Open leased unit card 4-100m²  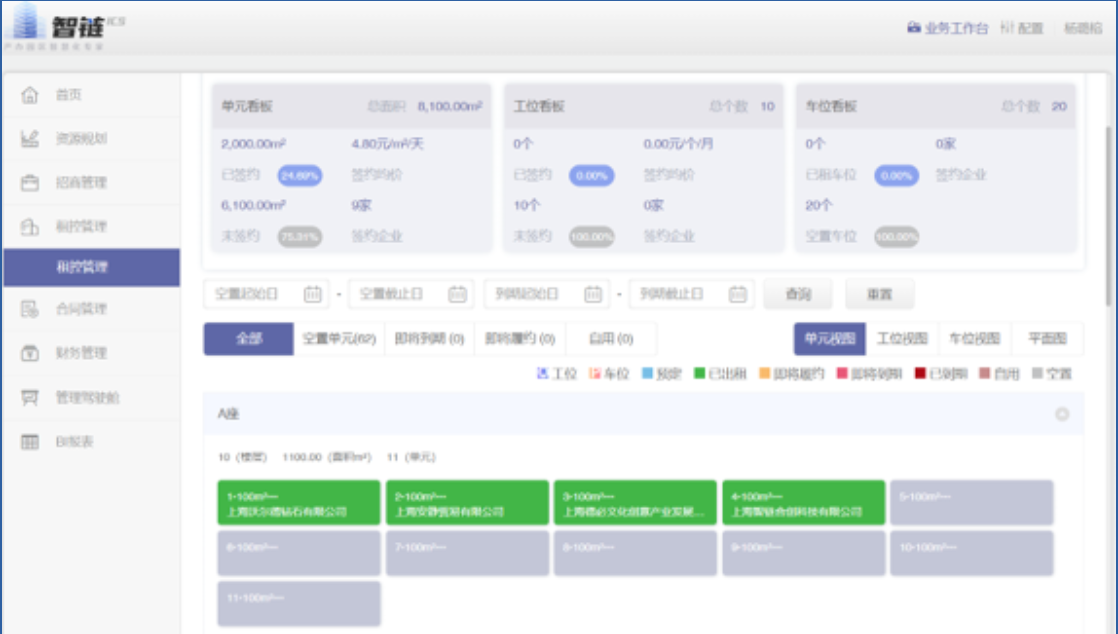click(x=804, y=503)
